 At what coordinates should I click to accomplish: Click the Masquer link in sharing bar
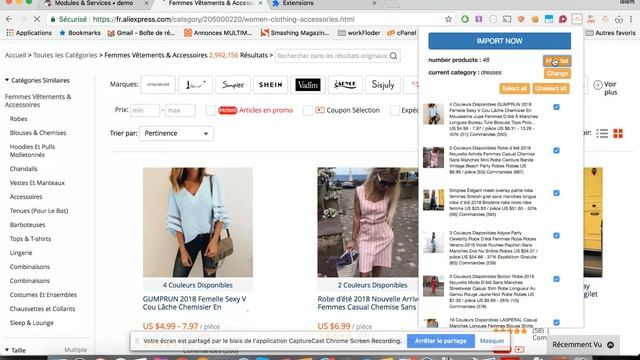492,341
